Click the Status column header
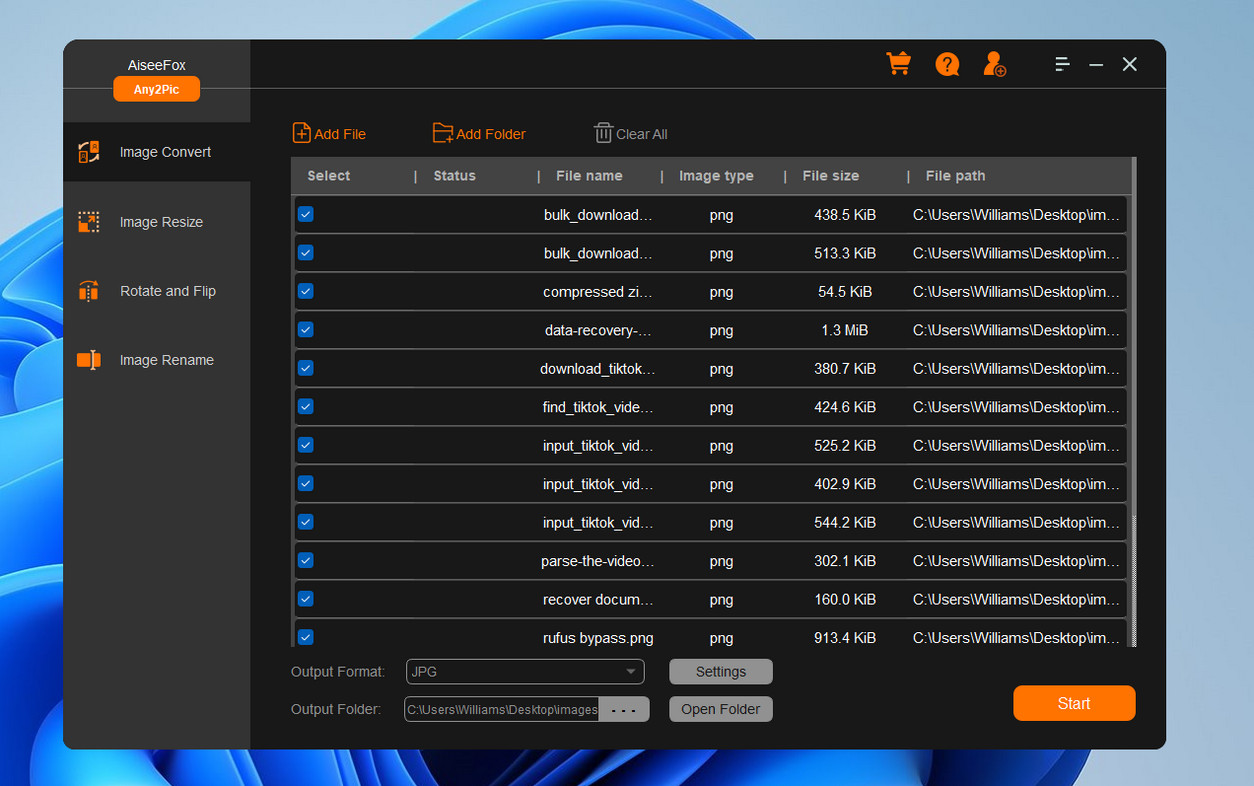 point(455,176)
